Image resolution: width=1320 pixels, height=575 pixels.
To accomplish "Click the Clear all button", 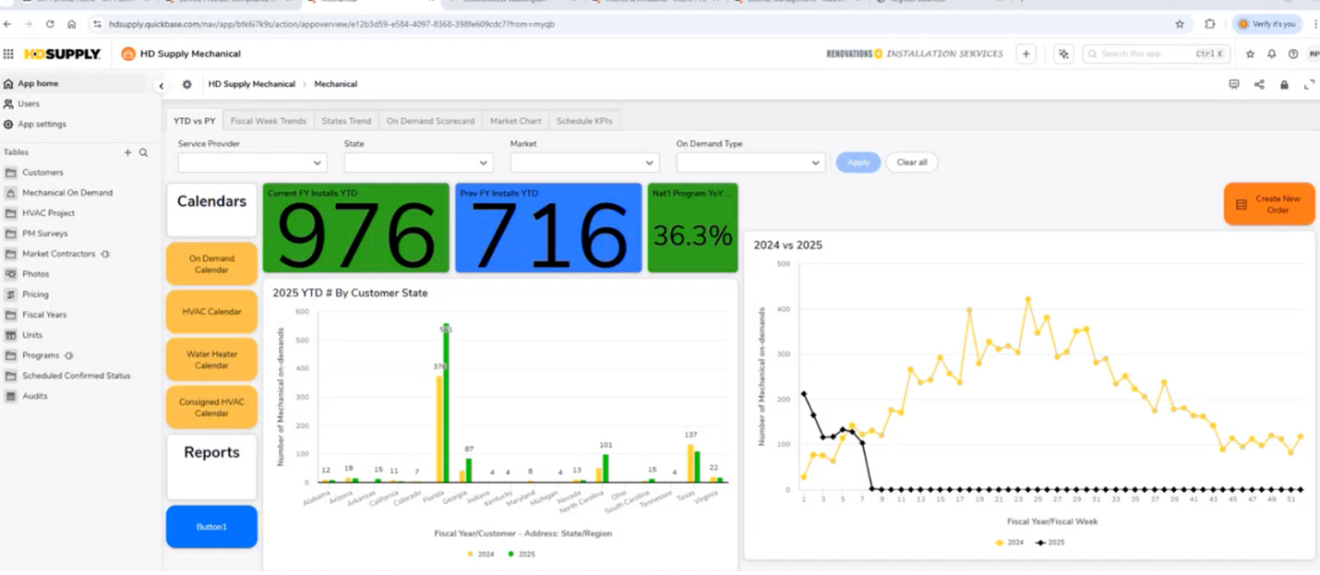I will 911,162.
